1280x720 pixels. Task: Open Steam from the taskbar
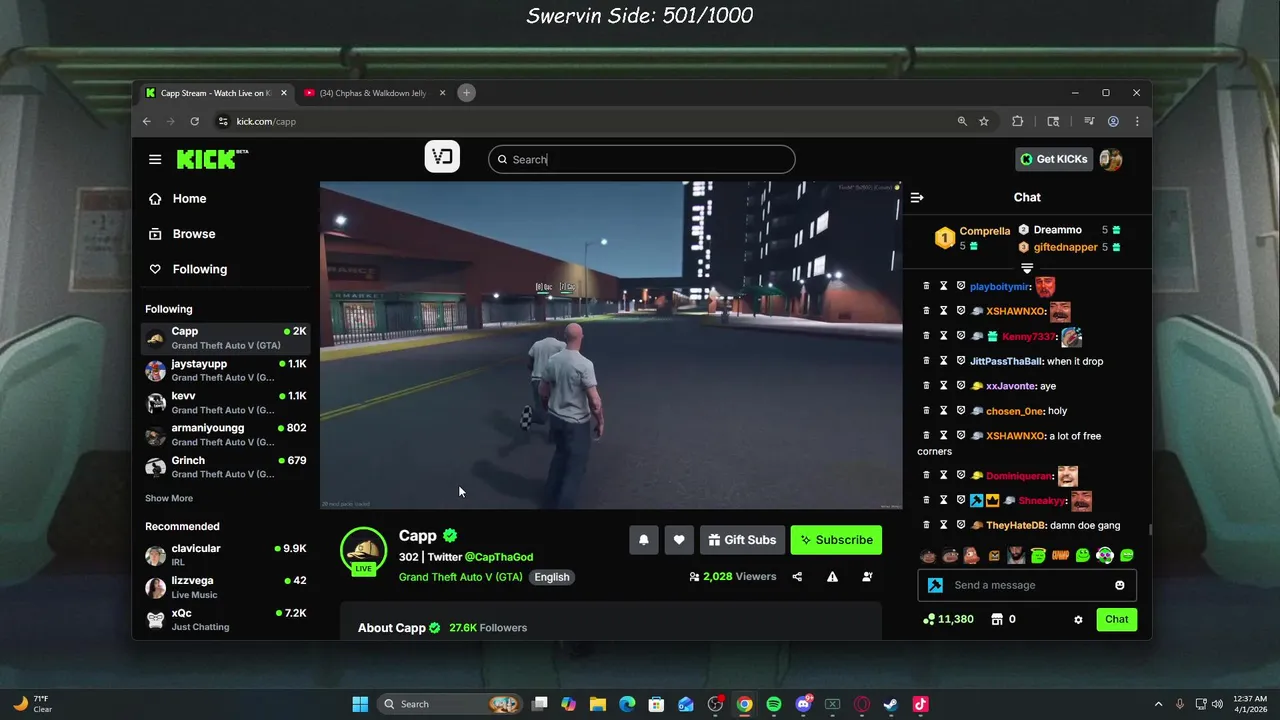coord(890,704)
